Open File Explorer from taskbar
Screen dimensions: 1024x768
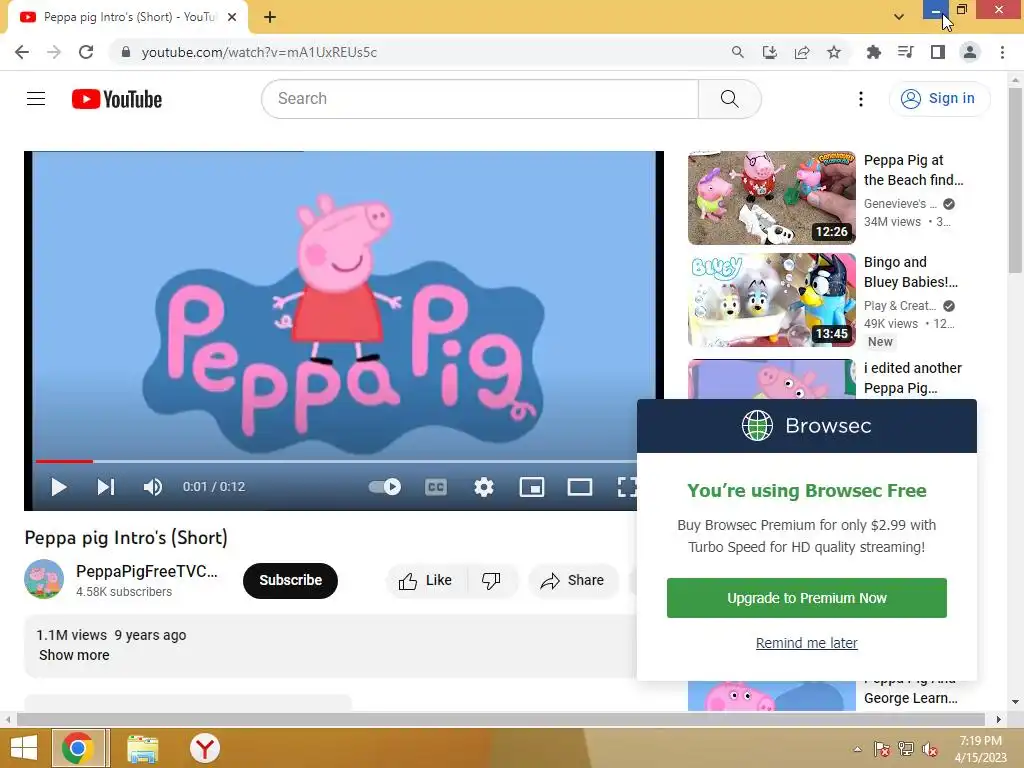(142, 748)
